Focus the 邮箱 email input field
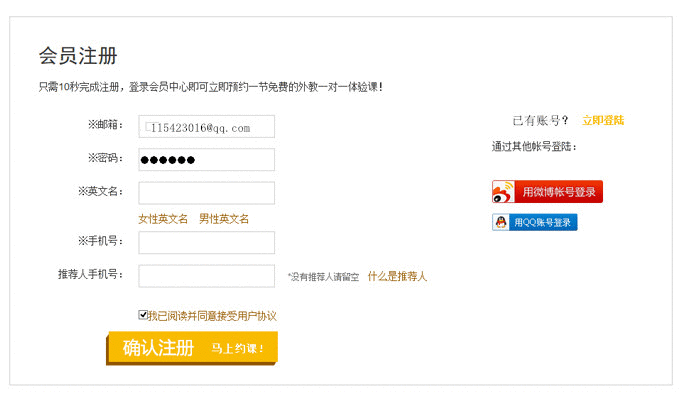The image size is (696, 395). pyautogui.click(x=206, y=126)
